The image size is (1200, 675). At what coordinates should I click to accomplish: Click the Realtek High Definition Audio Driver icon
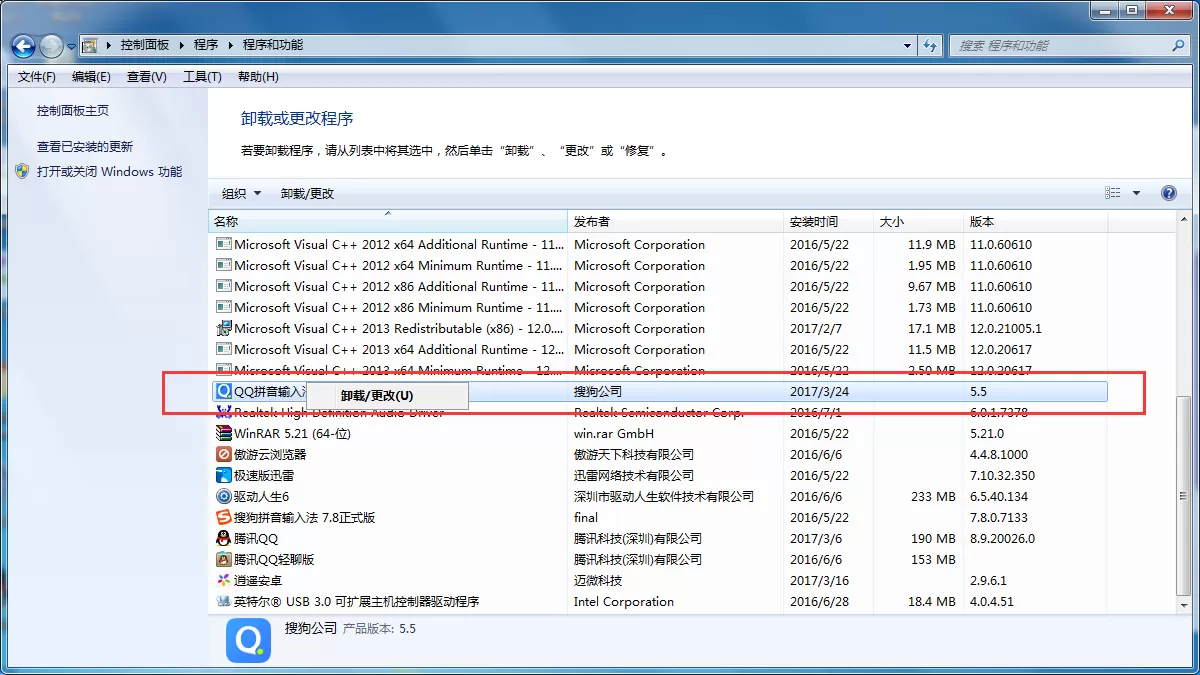tap(224, 413)
